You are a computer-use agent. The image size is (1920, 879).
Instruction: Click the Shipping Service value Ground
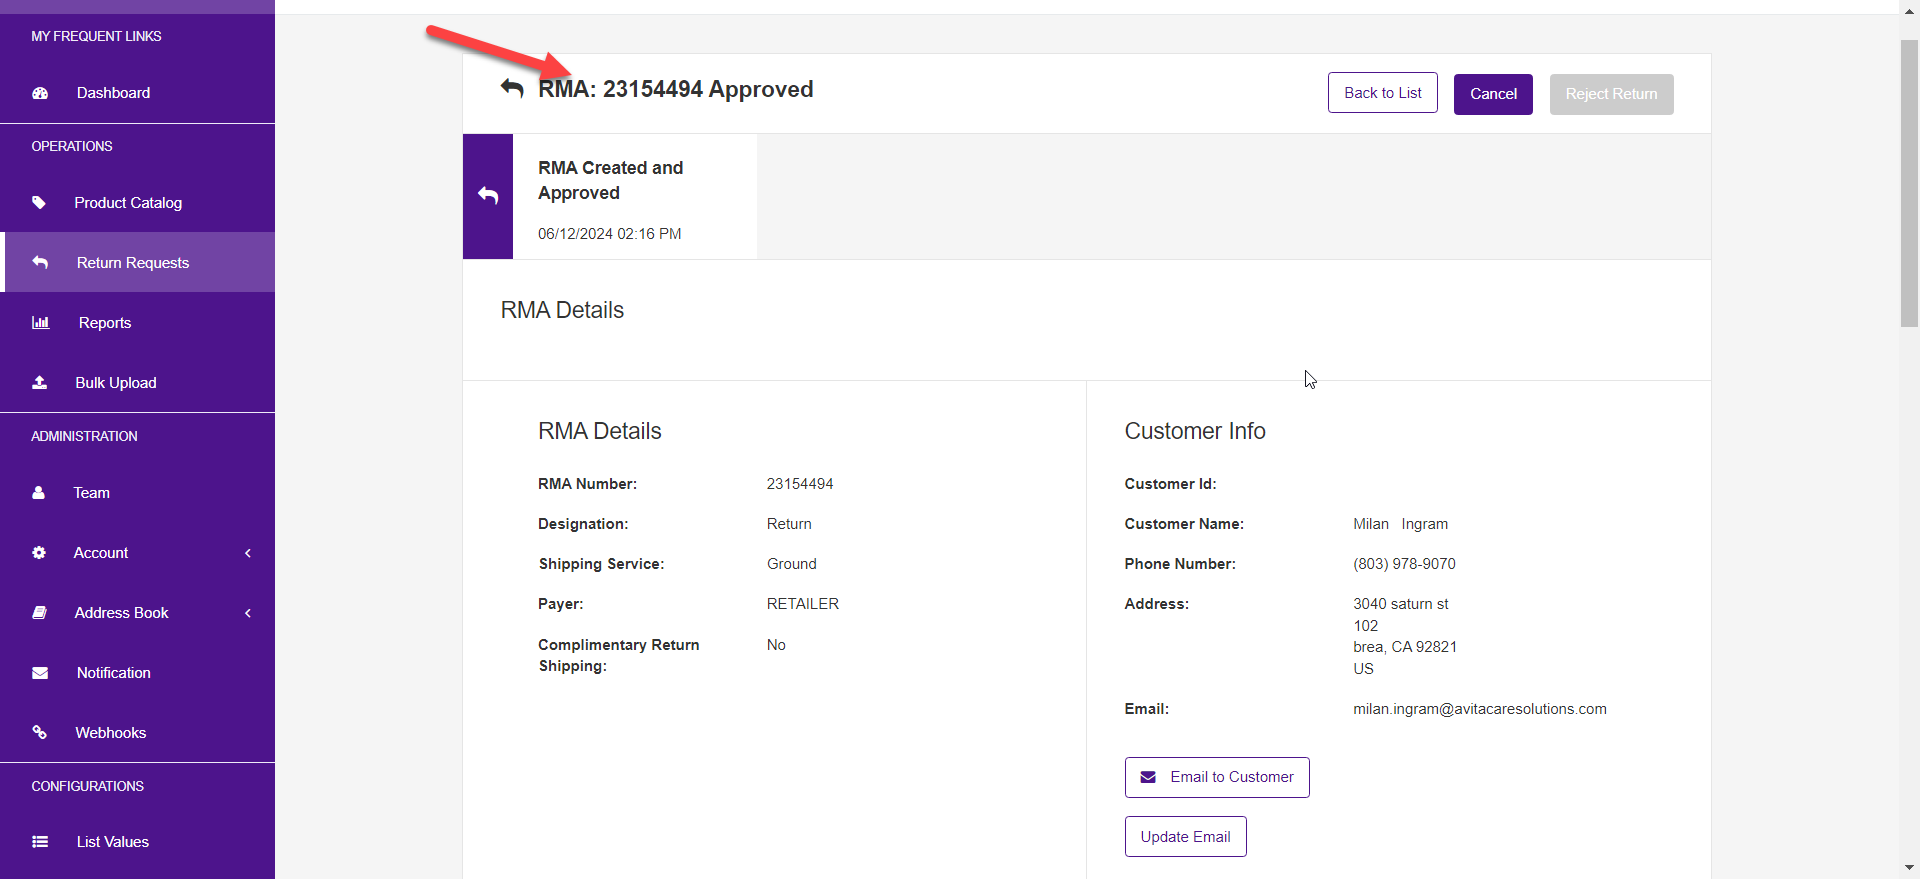[x=792, y=564]
